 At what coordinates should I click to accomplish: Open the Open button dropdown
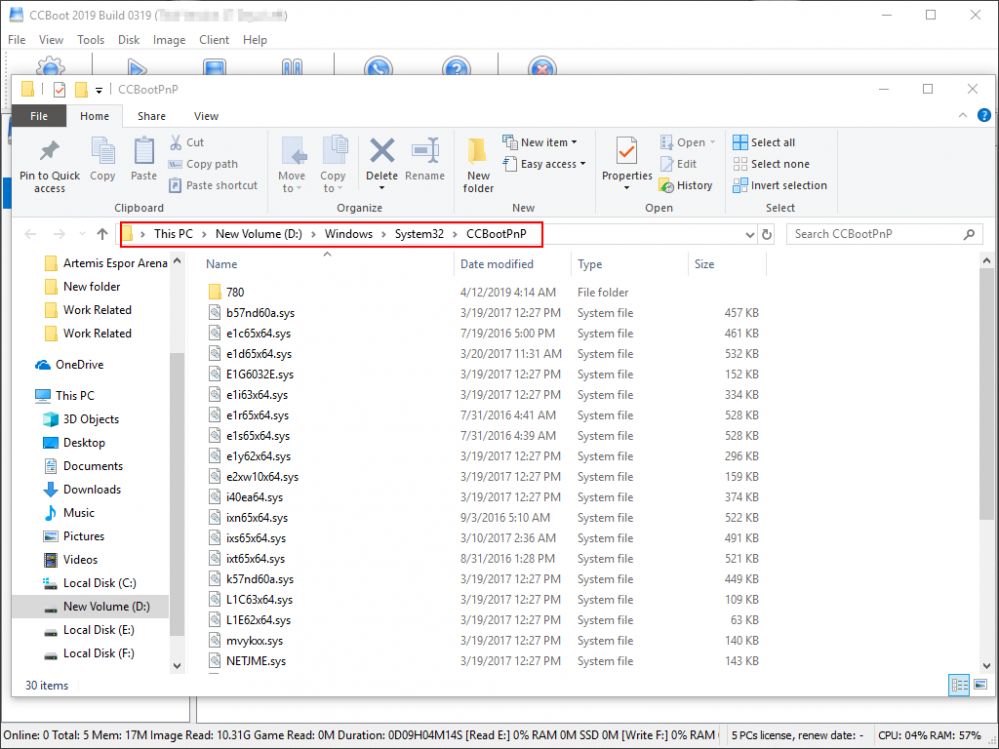(x=713, y=143)
